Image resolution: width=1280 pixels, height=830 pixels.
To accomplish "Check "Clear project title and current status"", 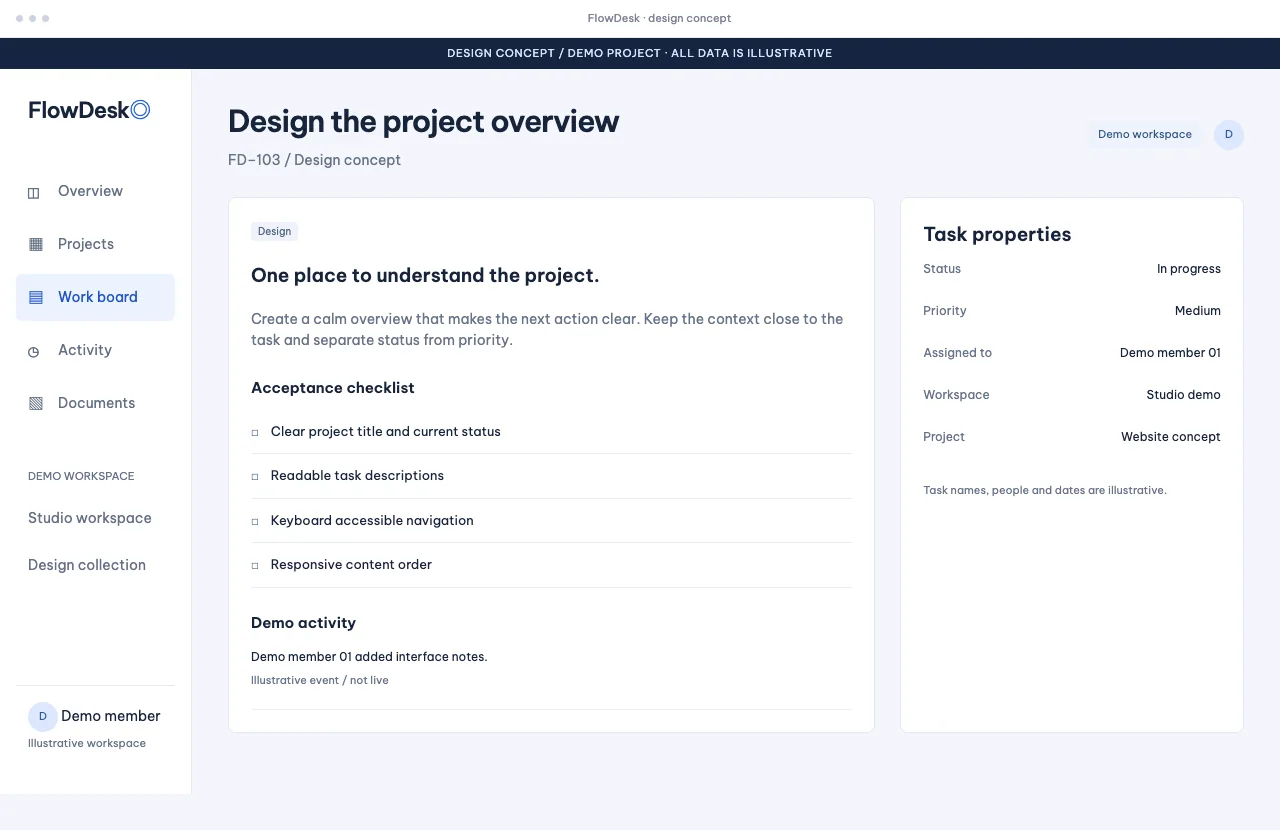I will [x=255, y=433].
